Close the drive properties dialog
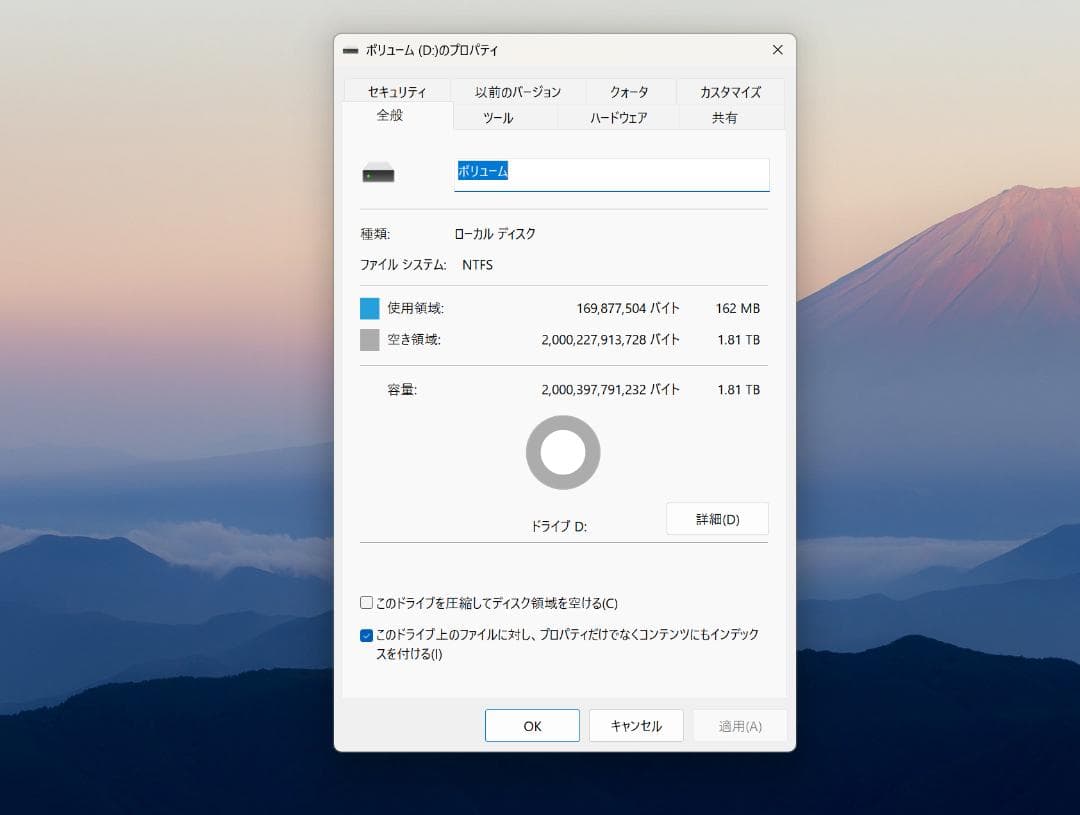This screenshot has width=1080, height=815. (x=777, y=49)
